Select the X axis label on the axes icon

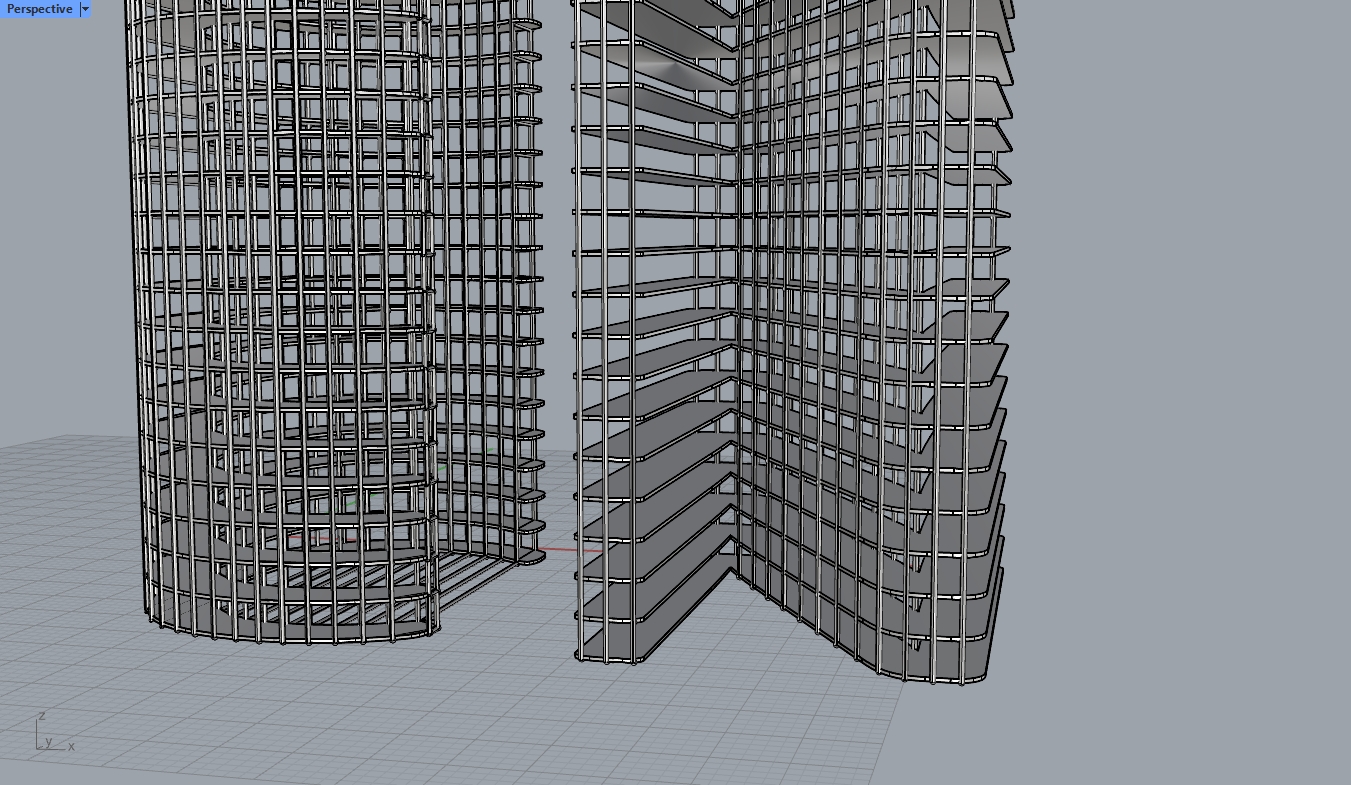(70, 747)
